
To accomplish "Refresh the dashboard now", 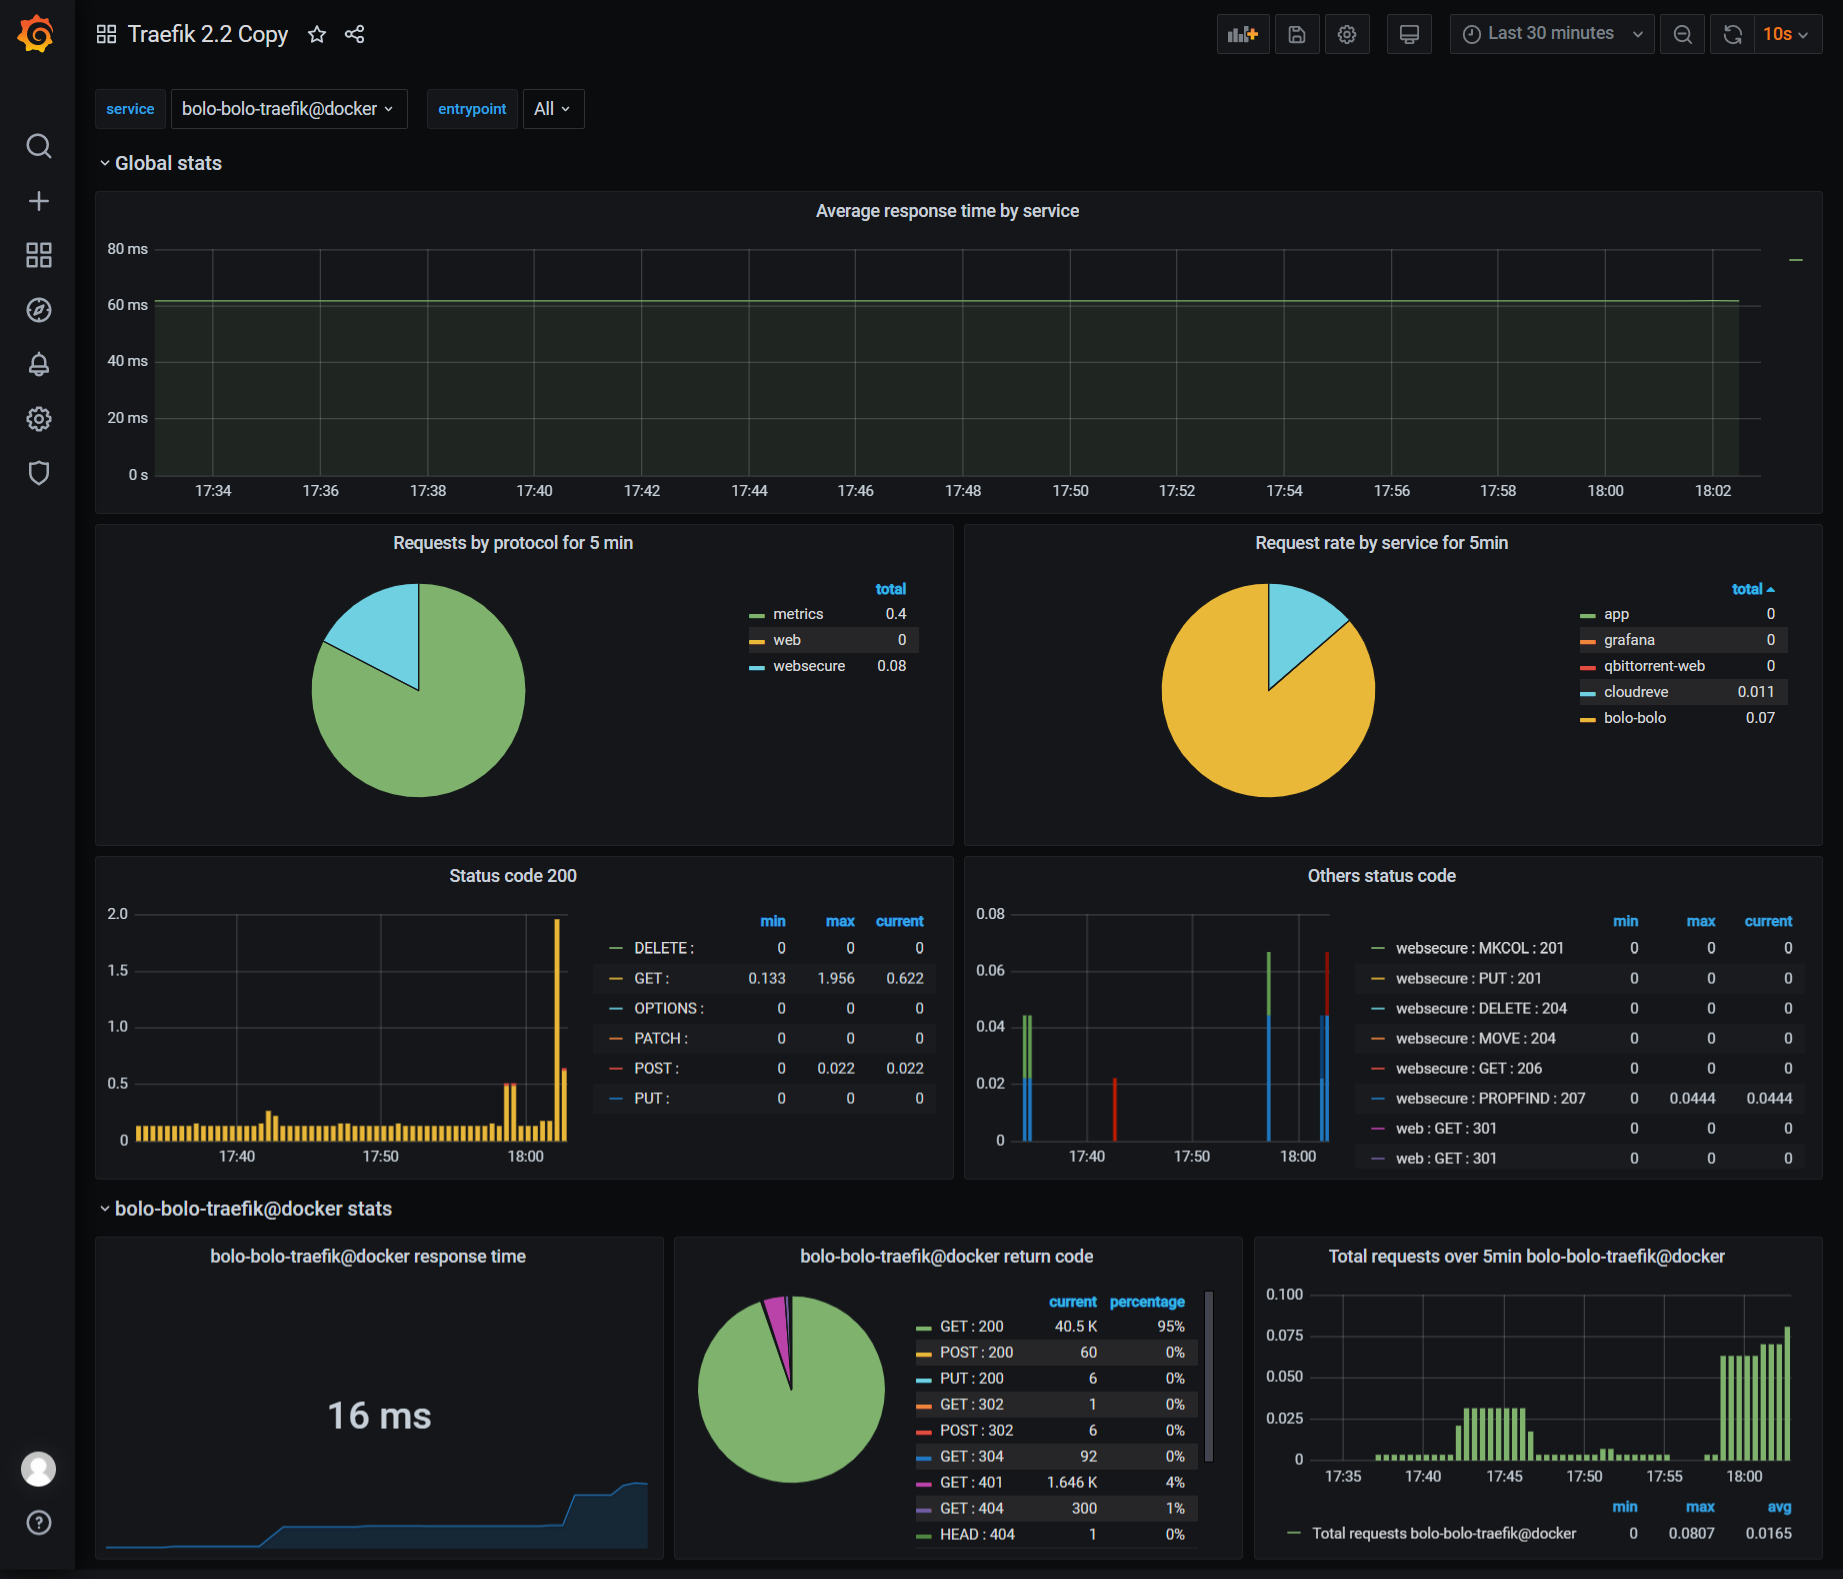I will [x=1733, y=34].
